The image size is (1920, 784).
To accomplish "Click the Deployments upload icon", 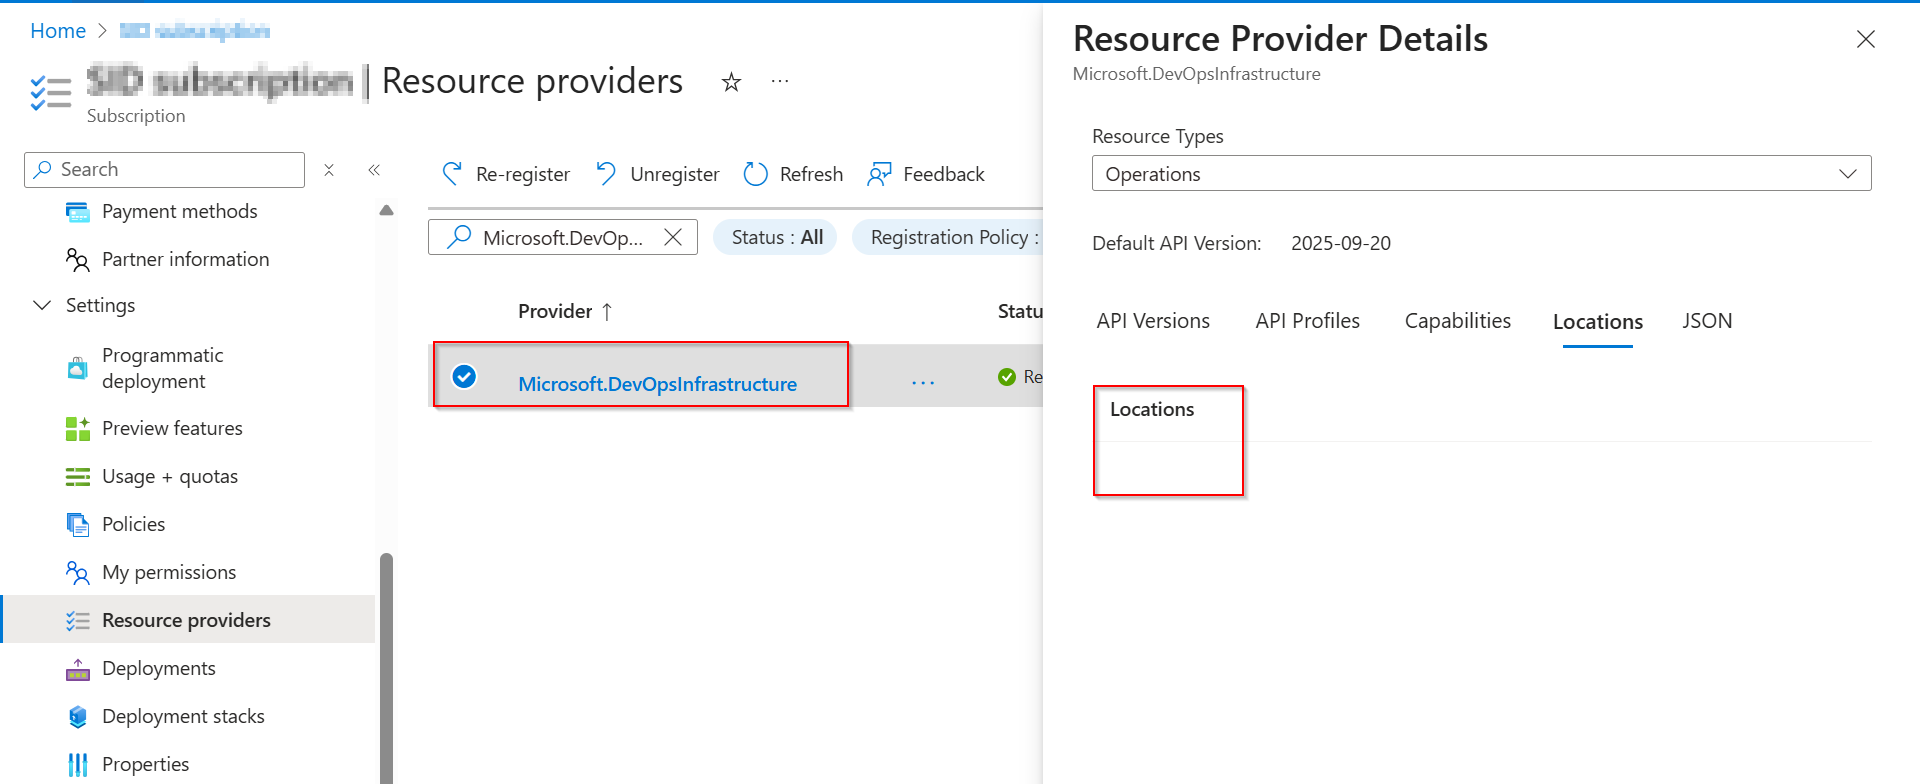I will coord(77,669).
